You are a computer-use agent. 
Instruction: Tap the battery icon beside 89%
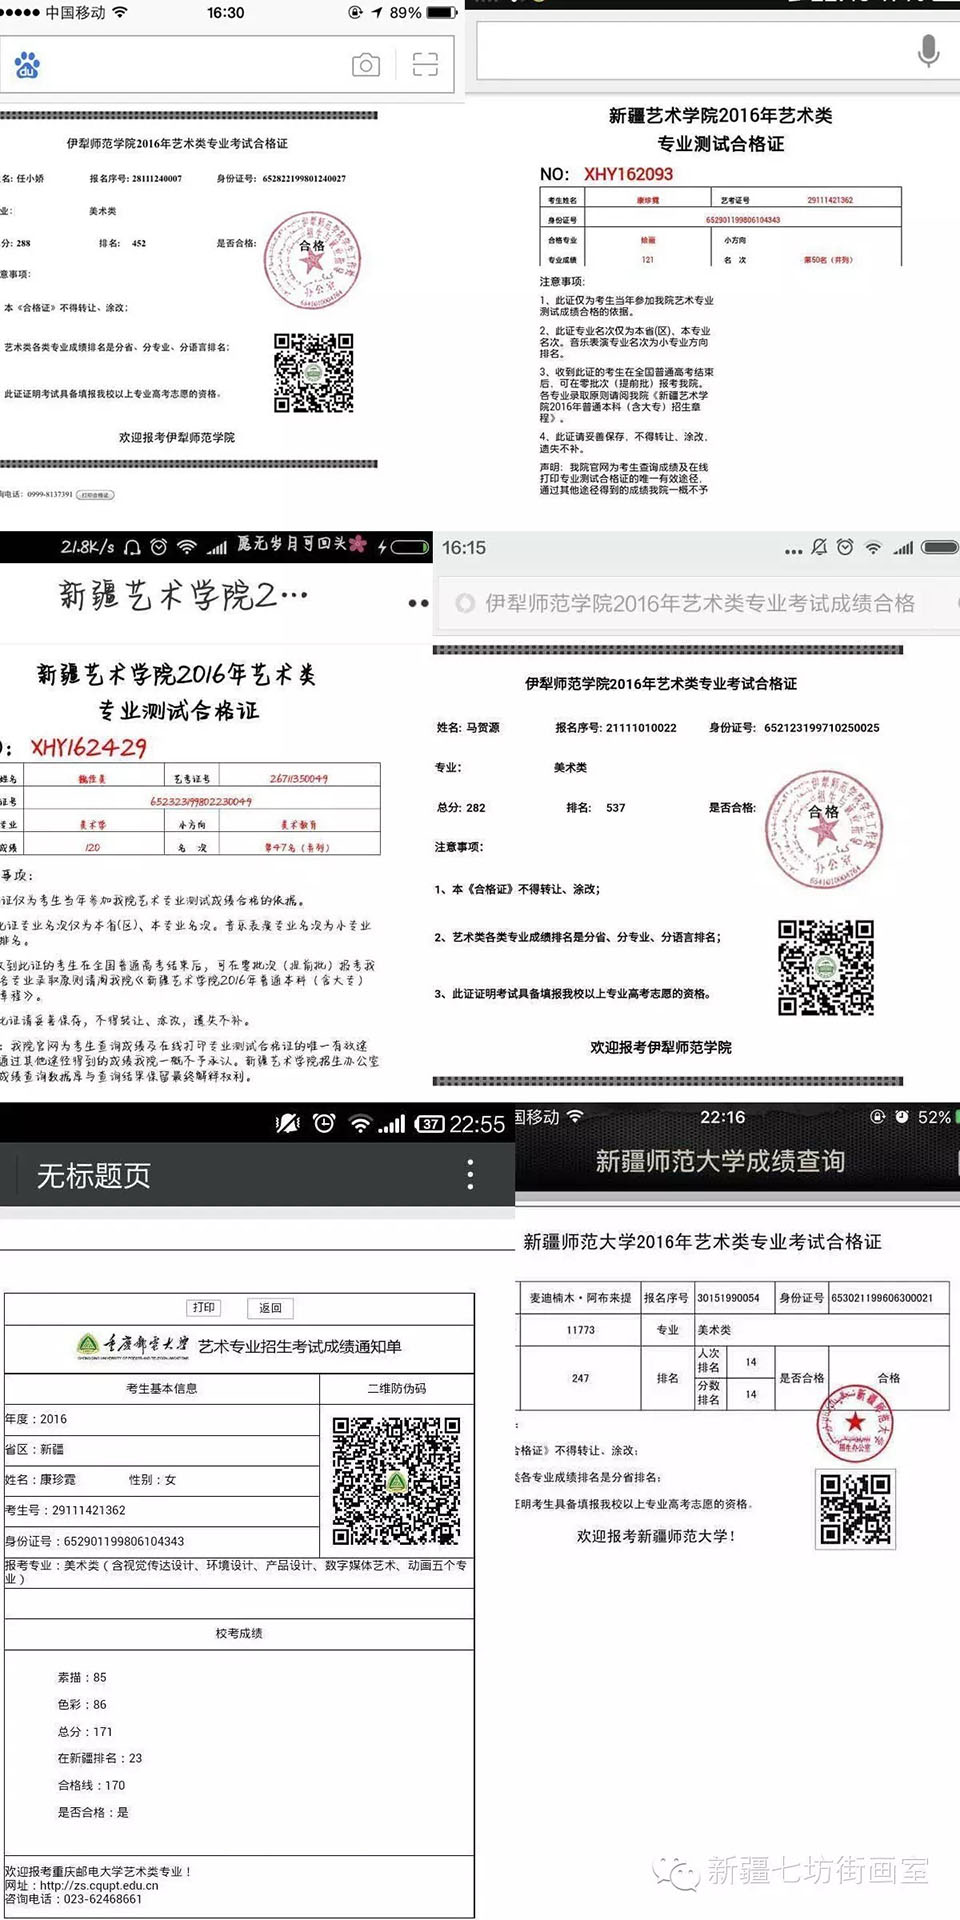click(x=442, y=13)
